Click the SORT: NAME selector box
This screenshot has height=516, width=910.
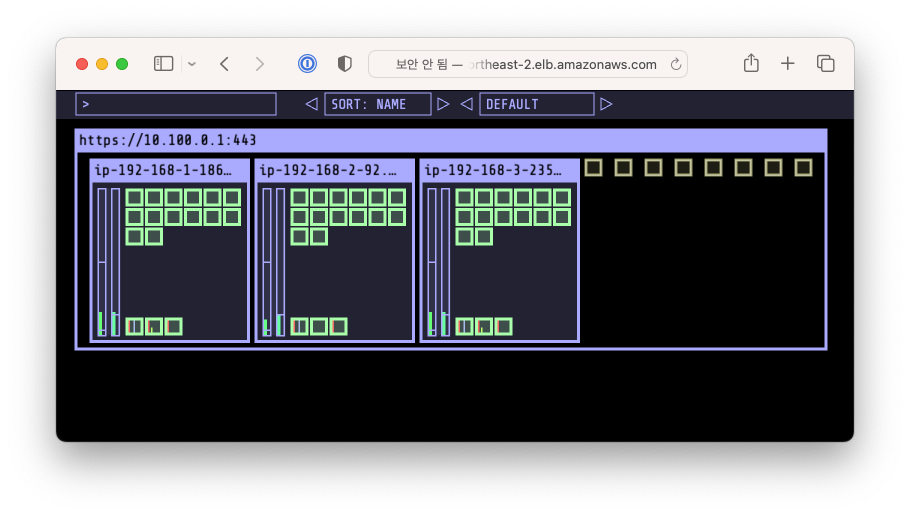tap(378, 104)
